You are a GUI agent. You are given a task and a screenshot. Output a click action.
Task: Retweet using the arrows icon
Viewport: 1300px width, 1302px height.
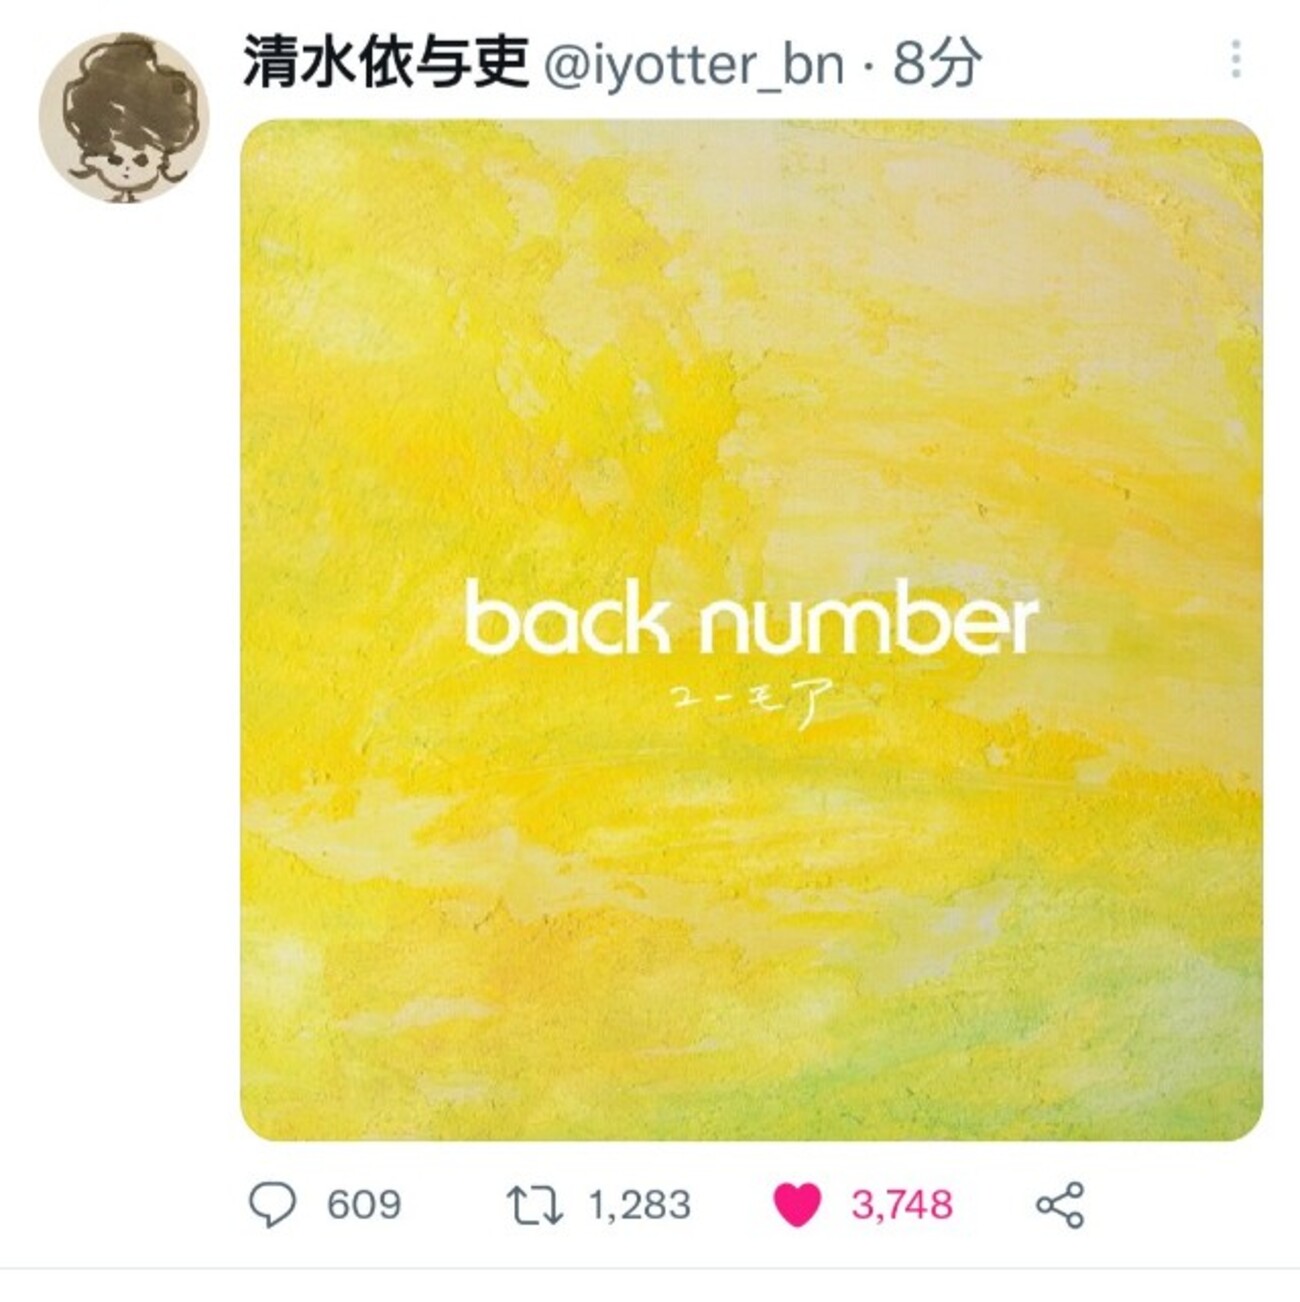coord(536,1205)
